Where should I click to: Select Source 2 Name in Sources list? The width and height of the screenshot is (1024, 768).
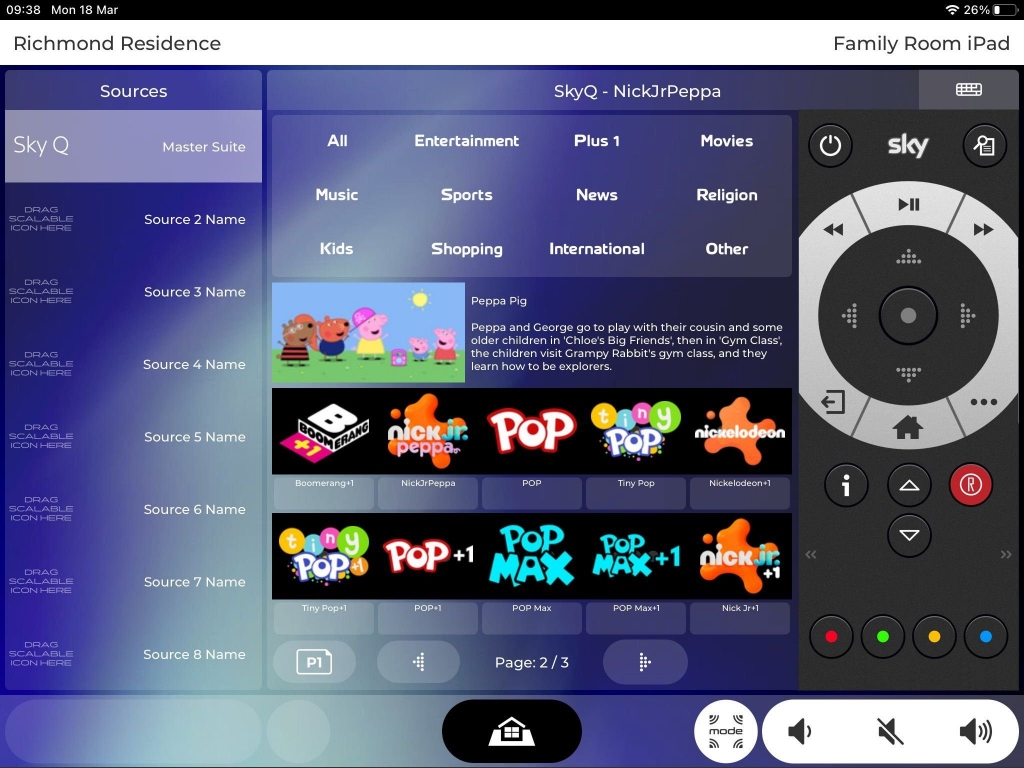pos(133,219)
